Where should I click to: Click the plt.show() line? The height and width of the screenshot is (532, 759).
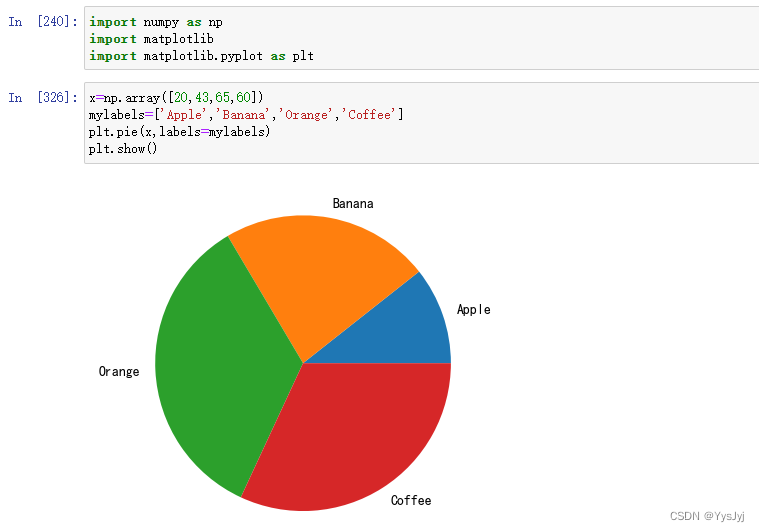click(123, 149)
